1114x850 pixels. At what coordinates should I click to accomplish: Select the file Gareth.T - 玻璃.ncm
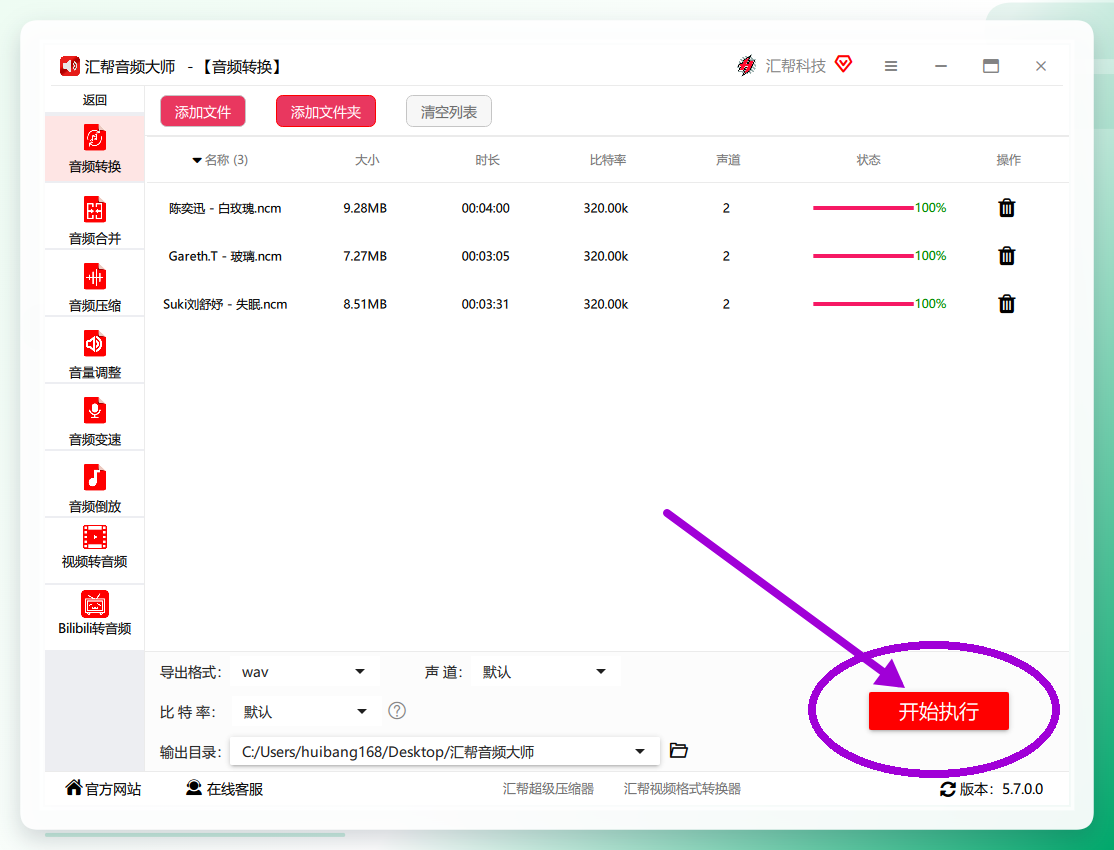coord(225,256)
